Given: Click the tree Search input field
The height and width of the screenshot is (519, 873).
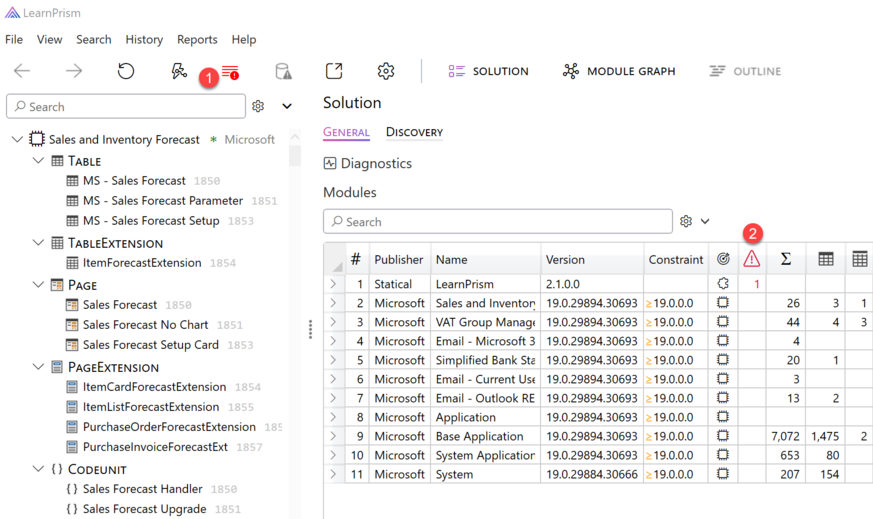Looking at the screenshot, I should (126, 106).
